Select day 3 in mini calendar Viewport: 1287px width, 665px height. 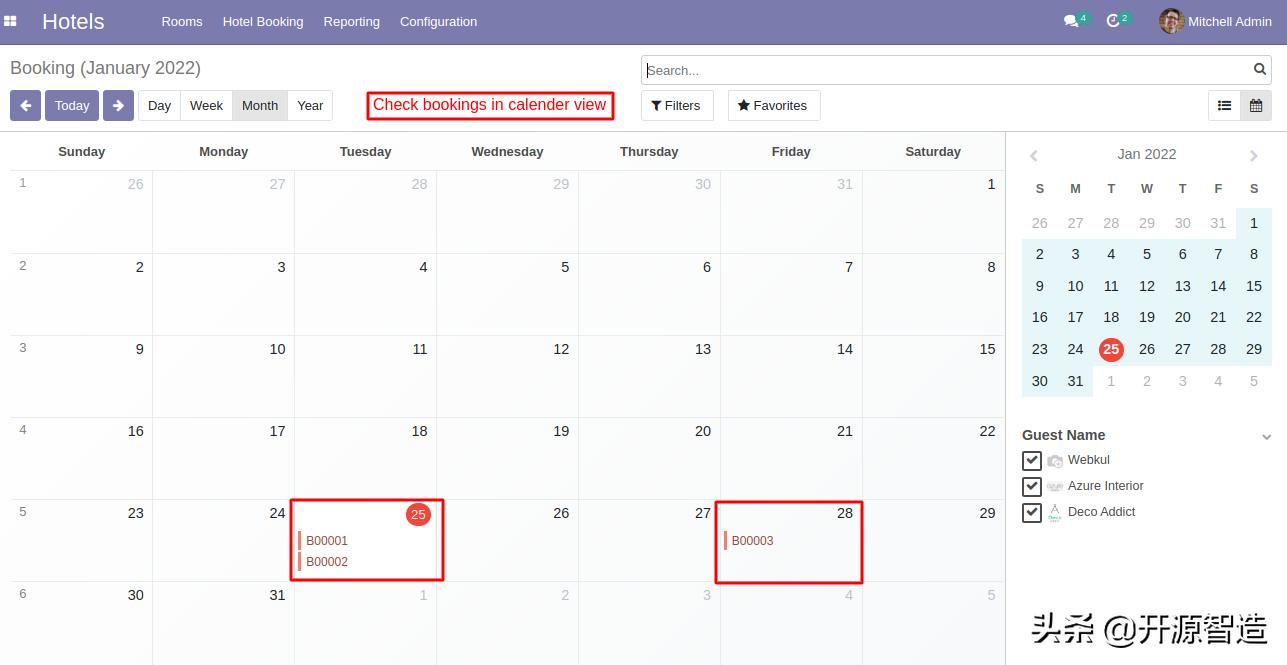pyautogui.click(x=1075, y=254)
